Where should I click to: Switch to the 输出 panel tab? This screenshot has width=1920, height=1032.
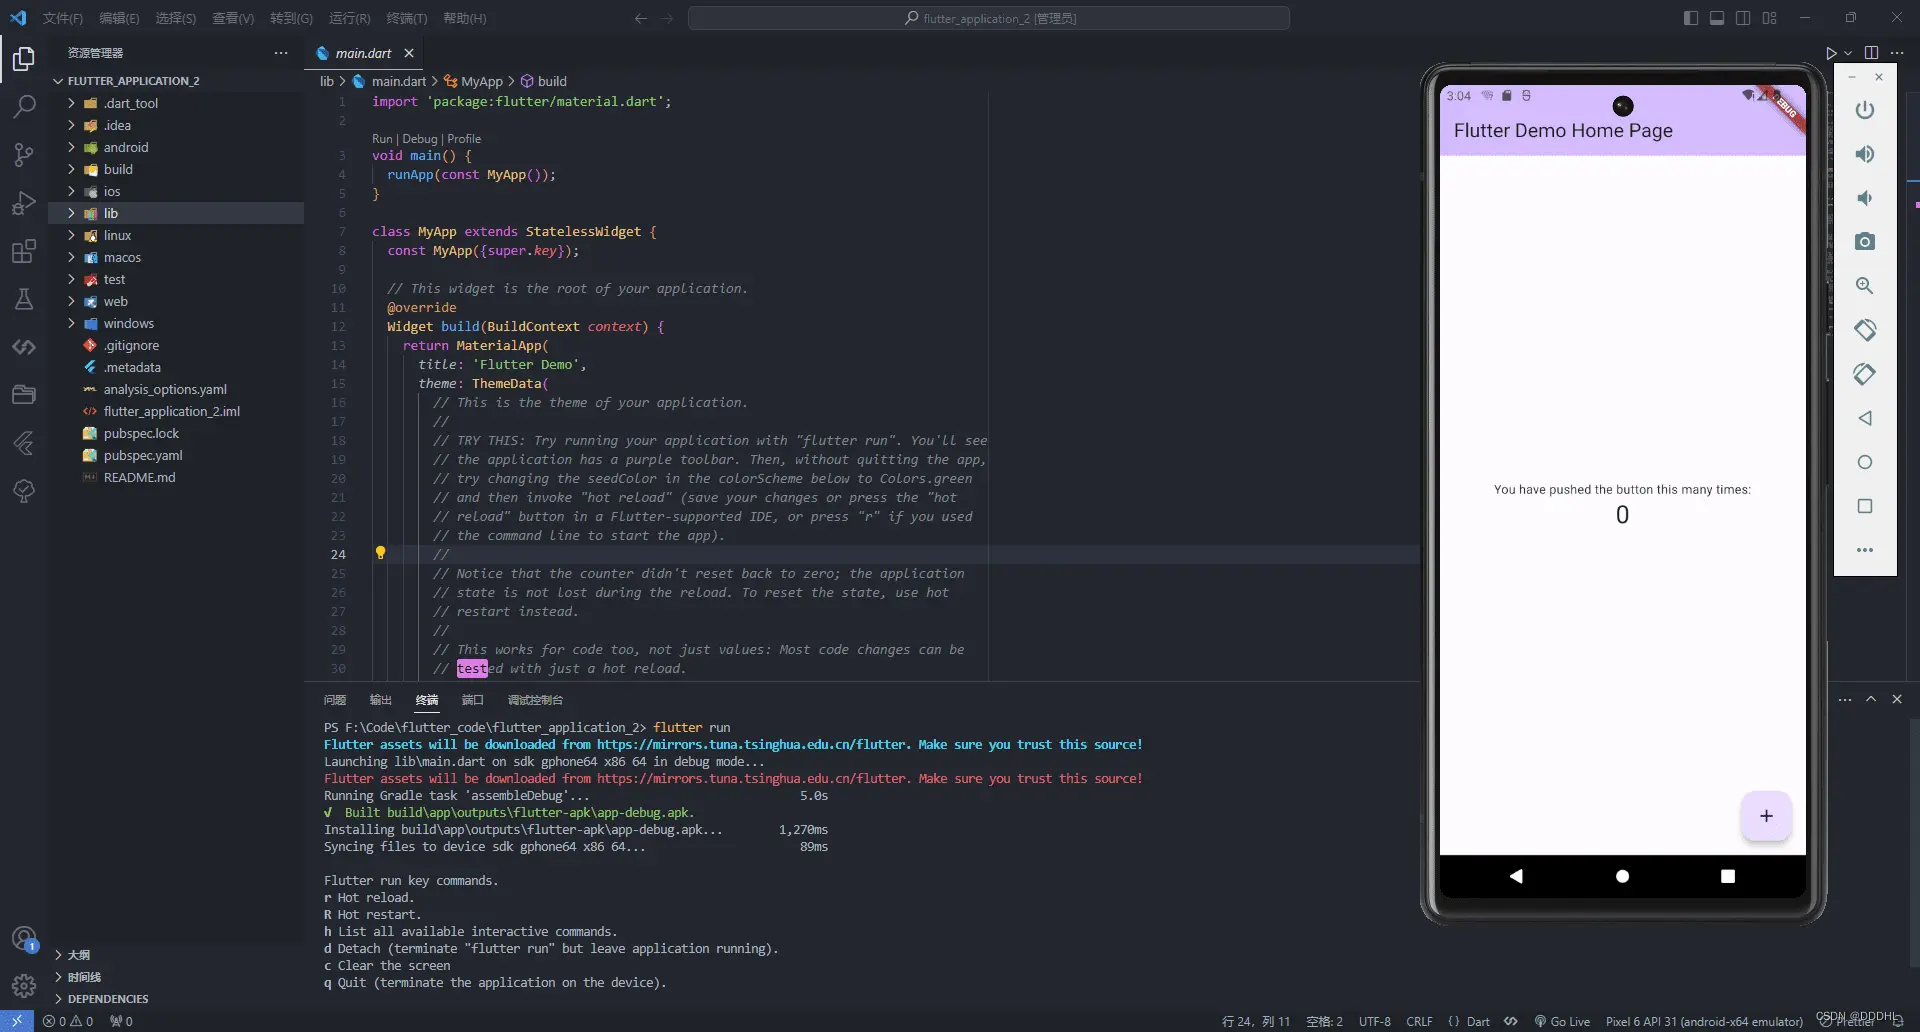tap(380, 700)
